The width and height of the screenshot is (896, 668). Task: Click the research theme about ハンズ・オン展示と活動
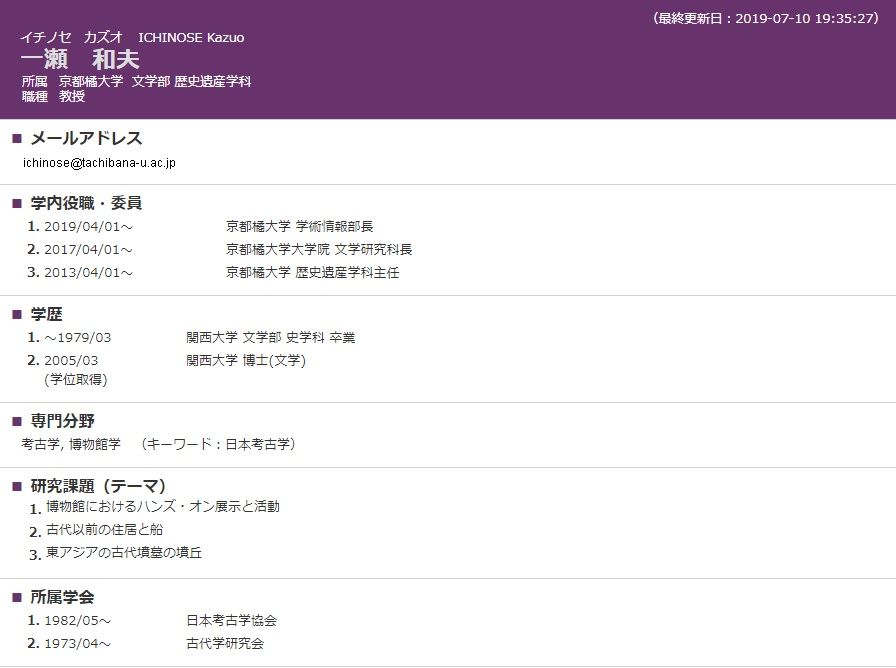163,507
